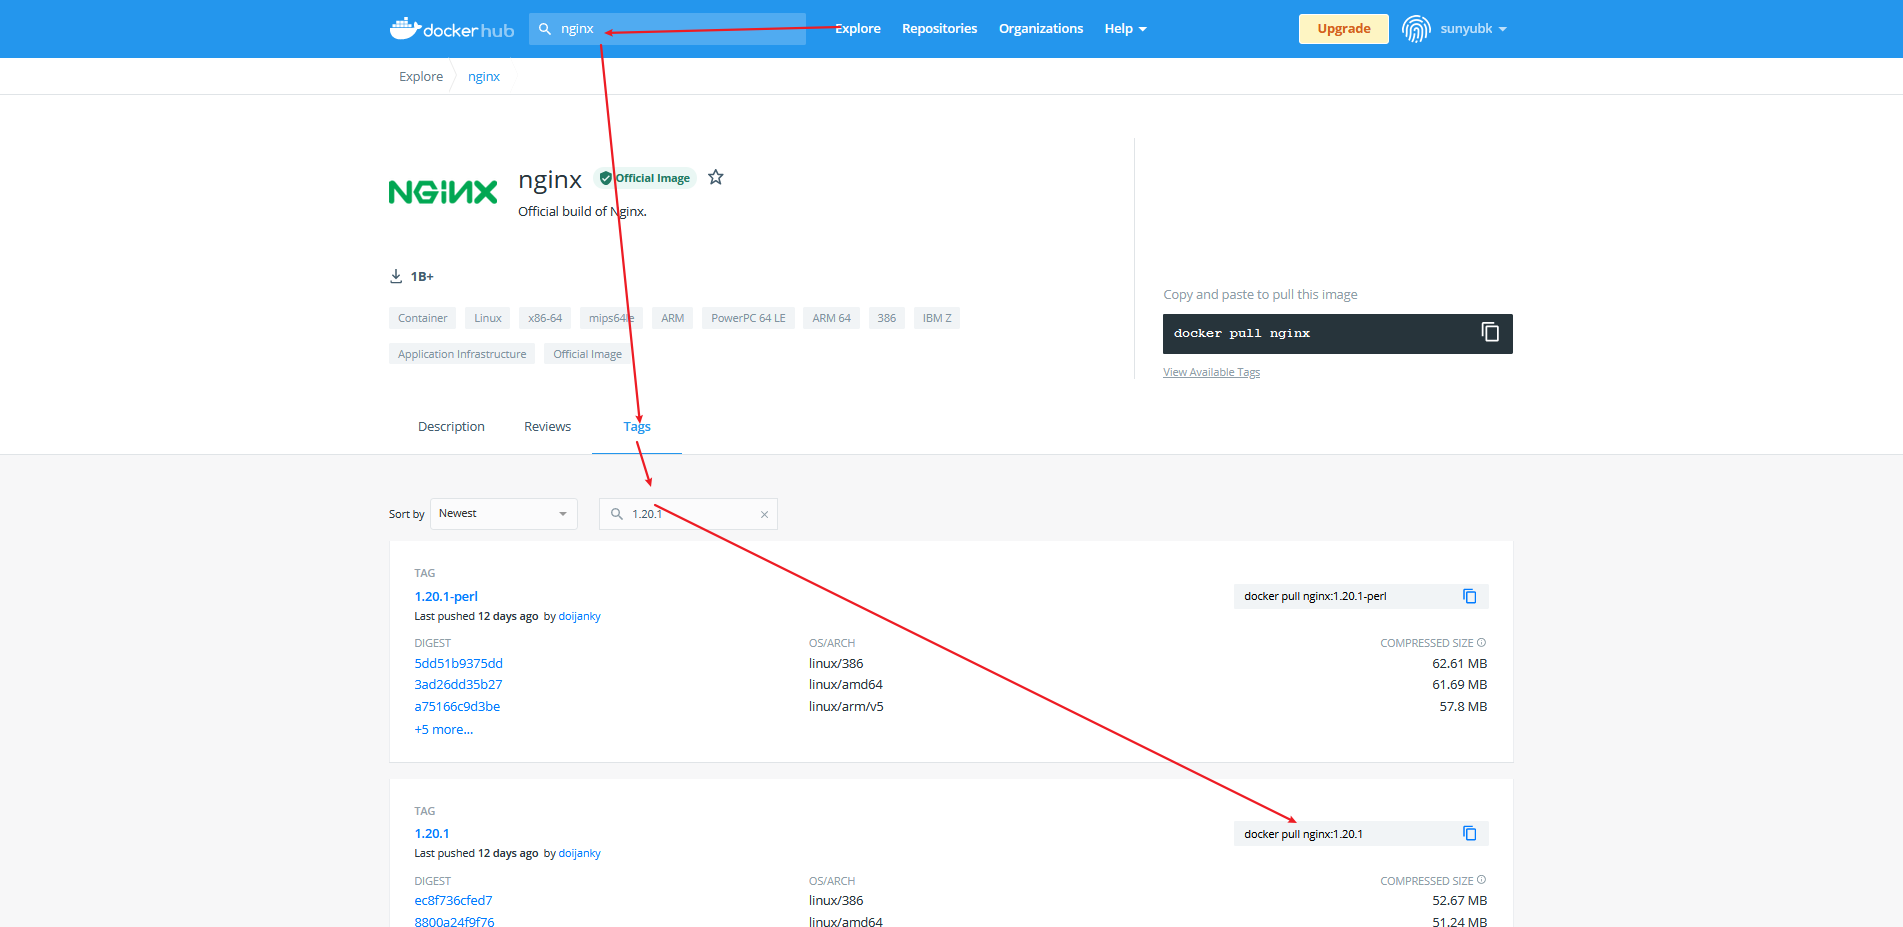1903x927 pixels.
Task: Switch to the Reviews tab
Action: 547,427
